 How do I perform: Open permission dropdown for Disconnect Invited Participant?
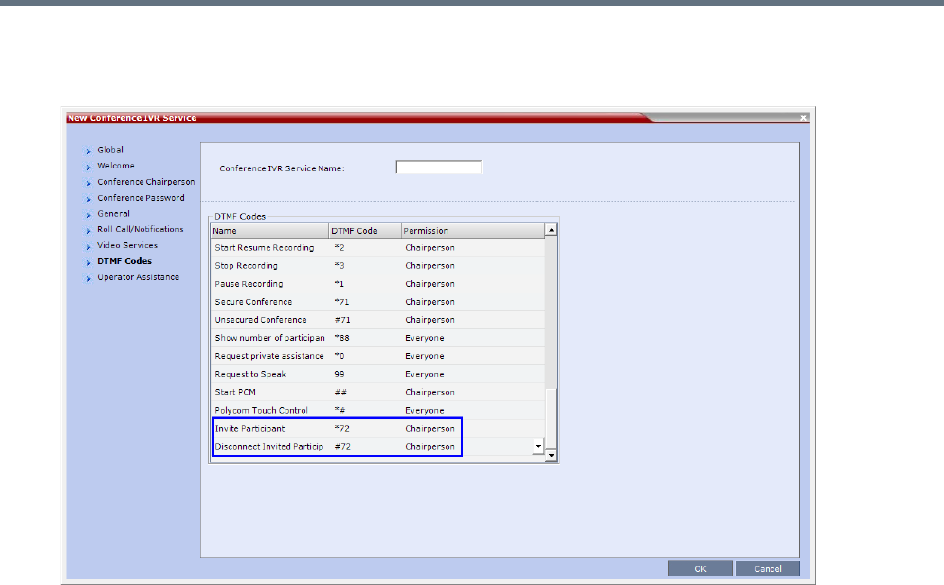[538, 446]
